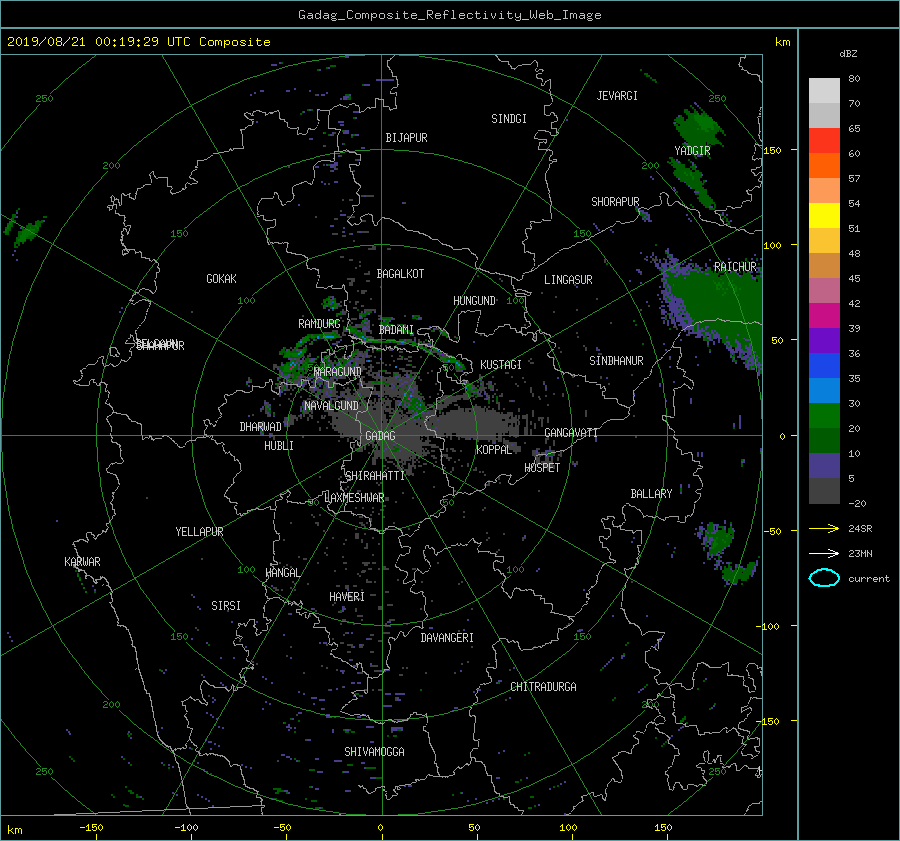Click the DAVANGERI city label
900x841 pixels.
pos(447,638)
